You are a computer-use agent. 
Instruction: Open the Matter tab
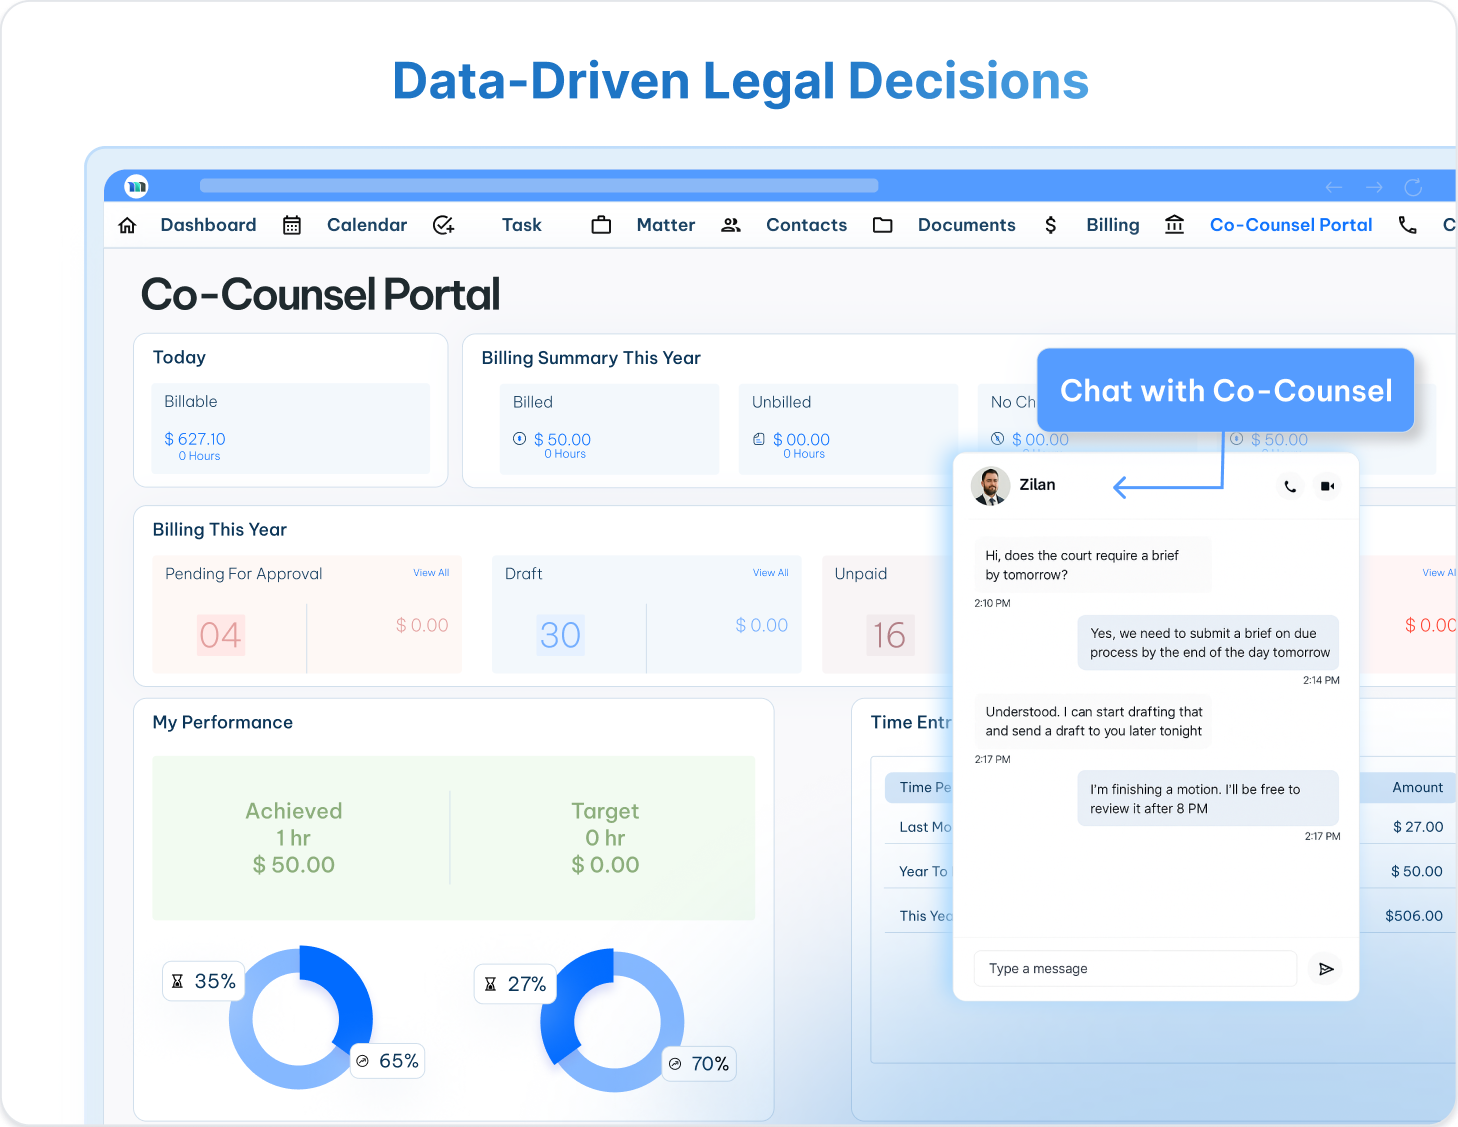666,225
